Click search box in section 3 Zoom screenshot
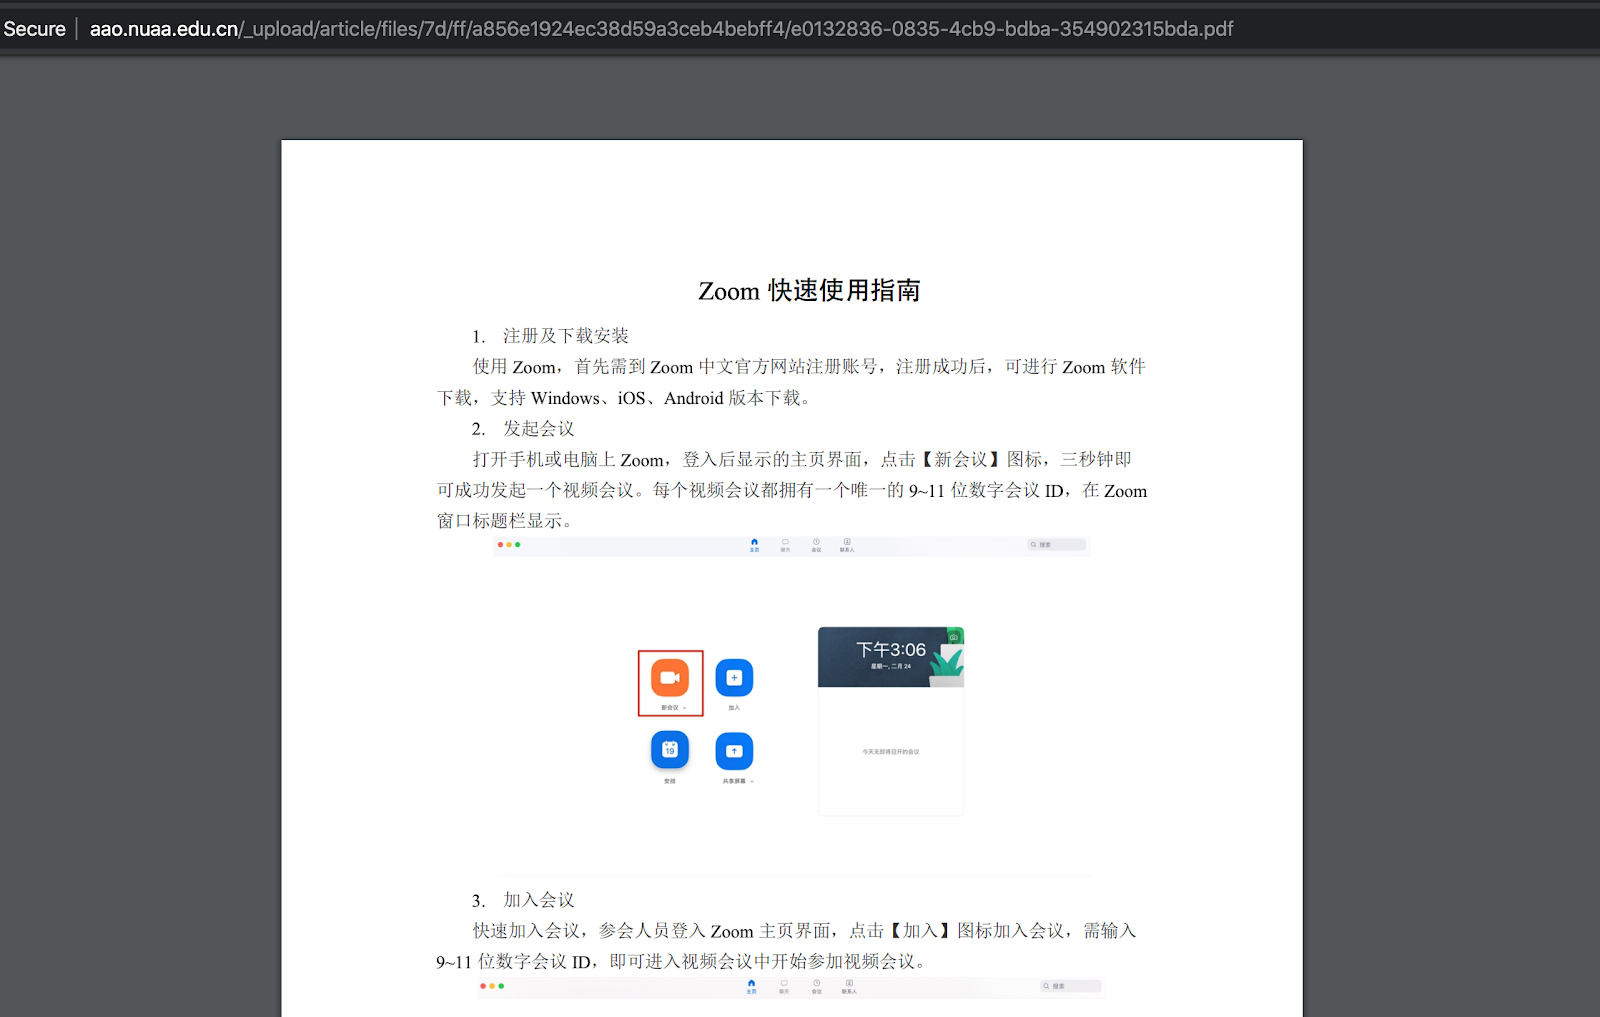 tap(1070, 986)
